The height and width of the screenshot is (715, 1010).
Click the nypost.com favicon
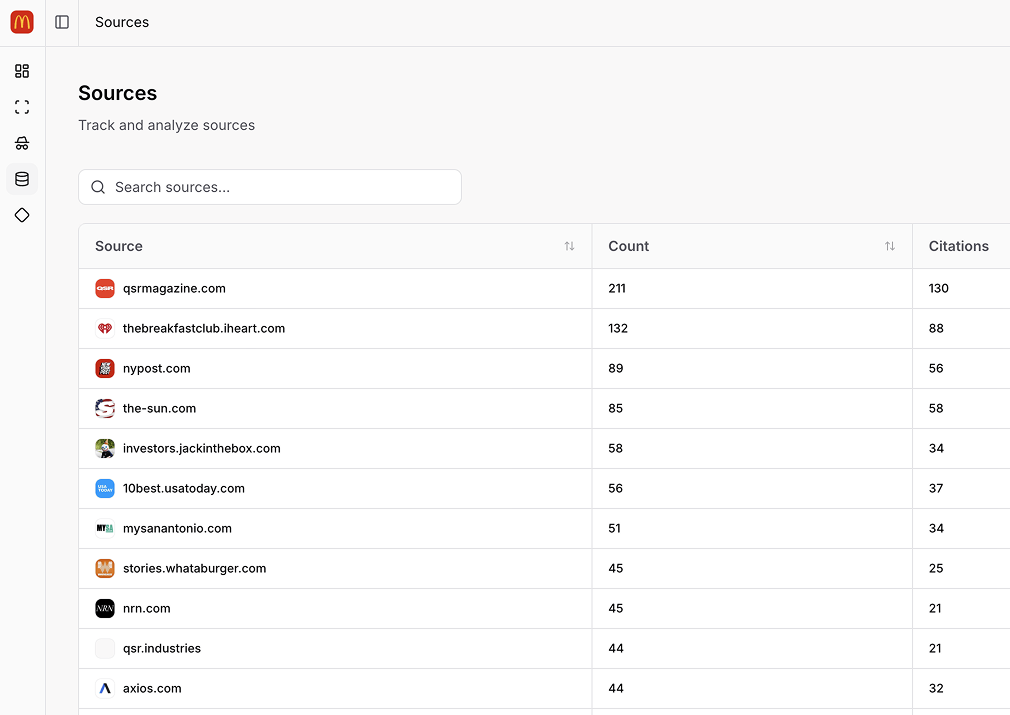[105, 368]
